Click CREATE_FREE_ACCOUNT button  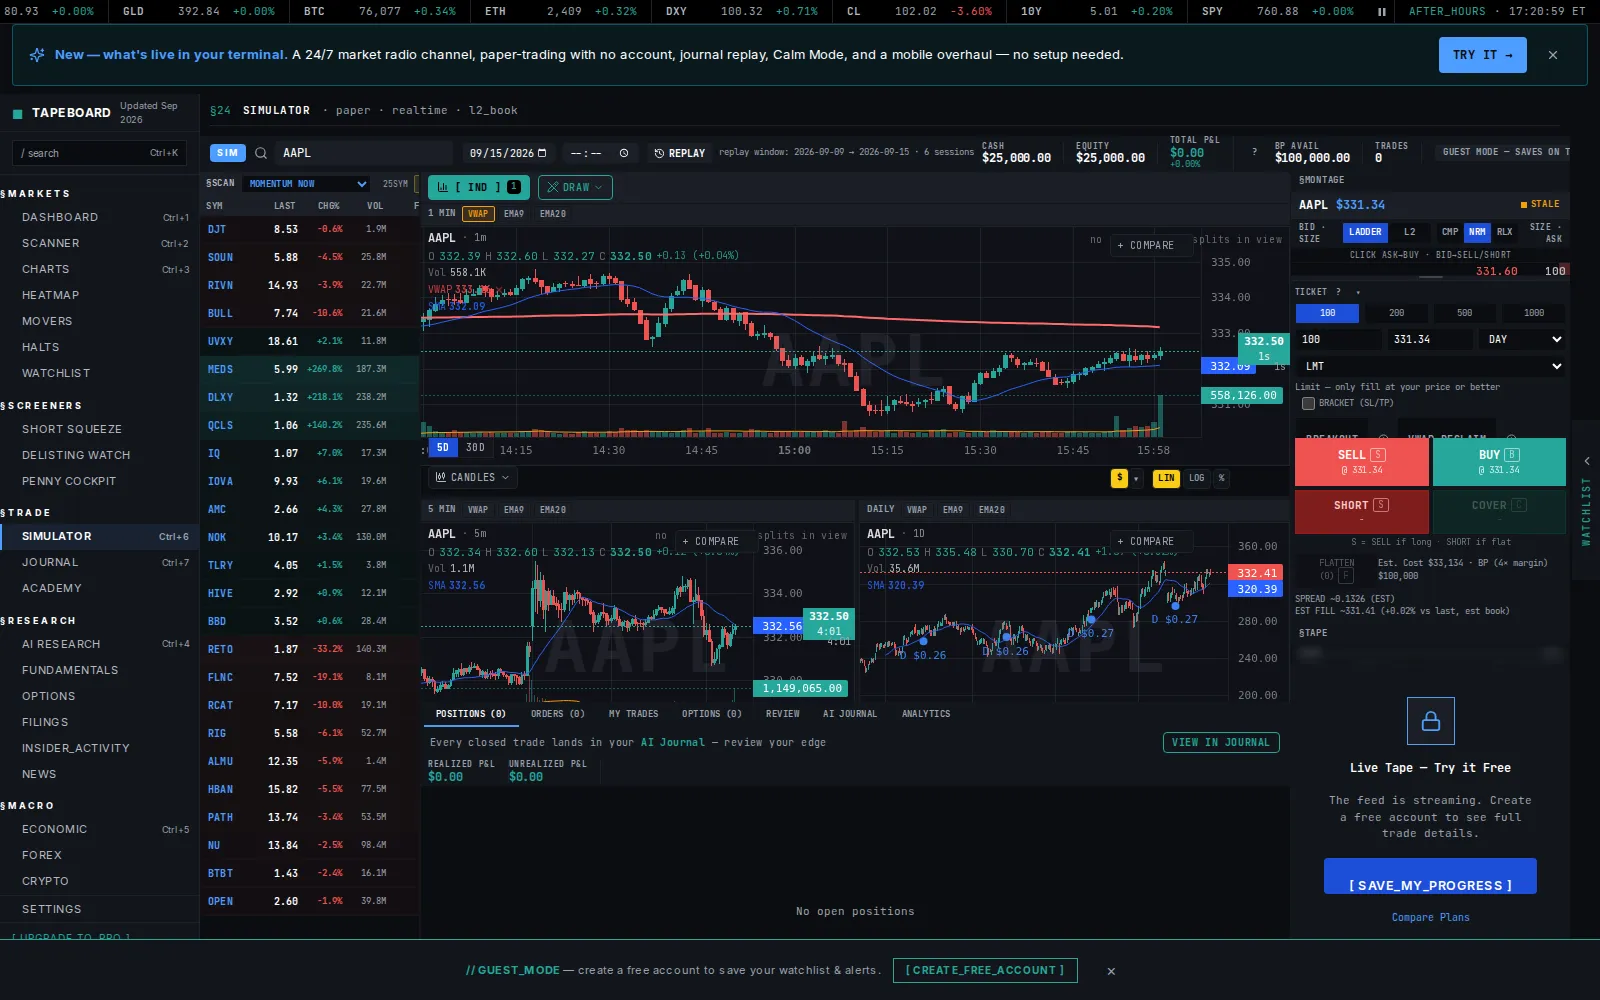click(985, 971)
